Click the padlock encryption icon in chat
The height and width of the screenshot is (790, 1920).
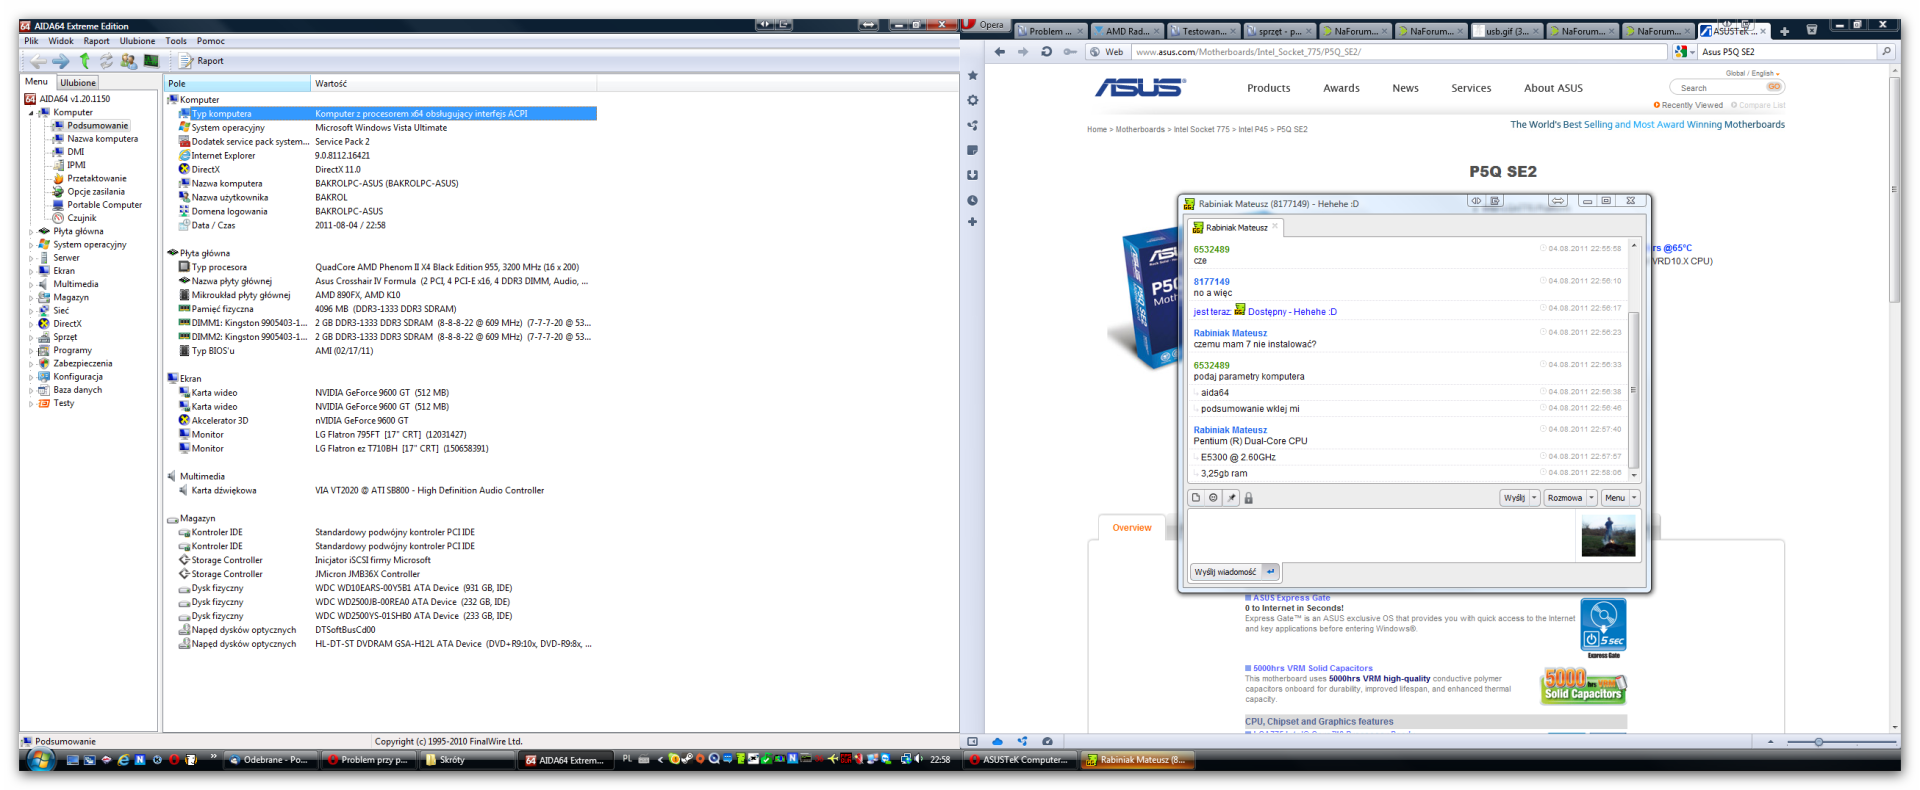coord(1248,498)
